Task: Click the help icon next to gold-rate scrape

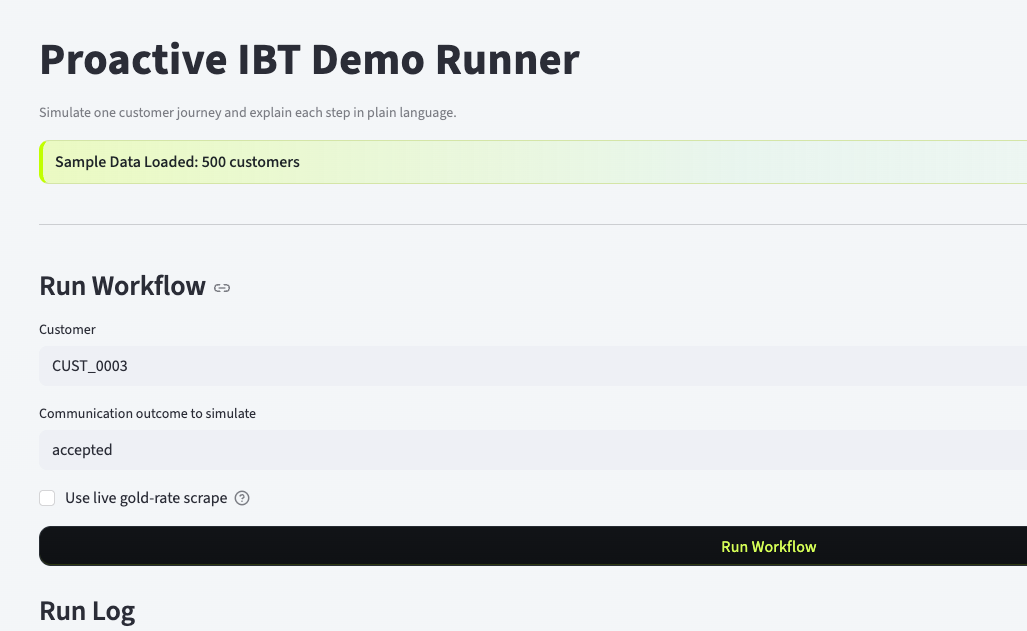Action: pyautogui.click(x=241, y=498)
